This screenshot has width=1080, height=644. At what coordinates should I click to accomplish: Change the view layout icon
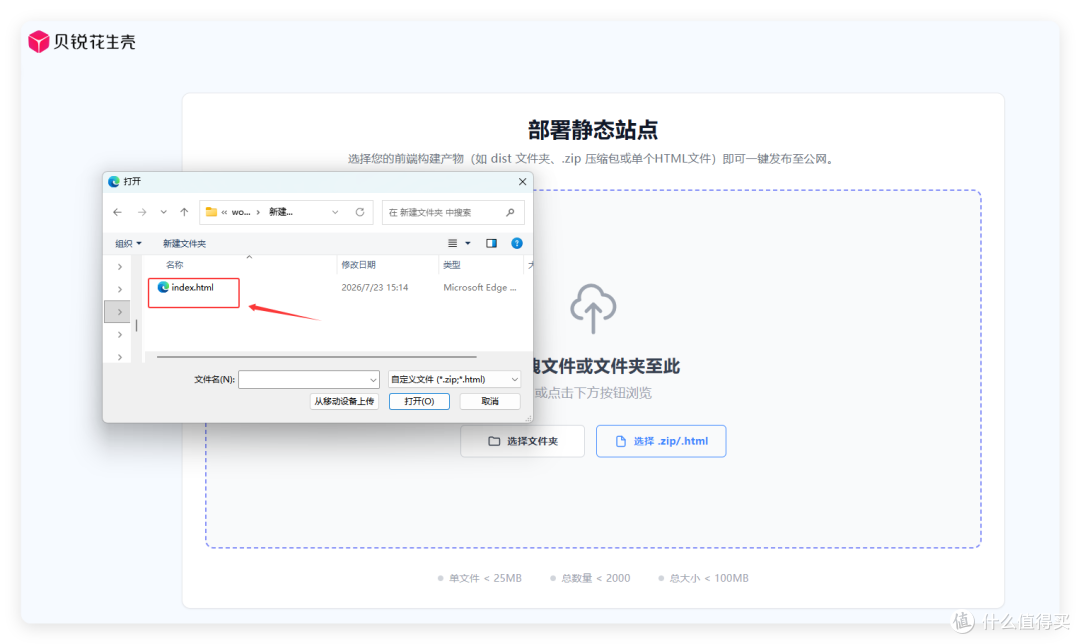(453, 243)
